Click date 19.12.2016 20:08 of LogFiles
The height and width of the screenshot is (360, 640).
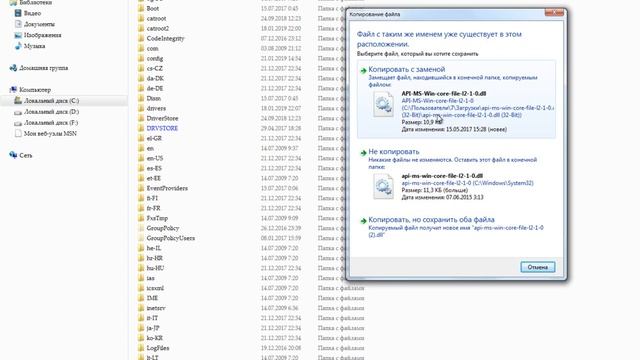pos(281,348)
